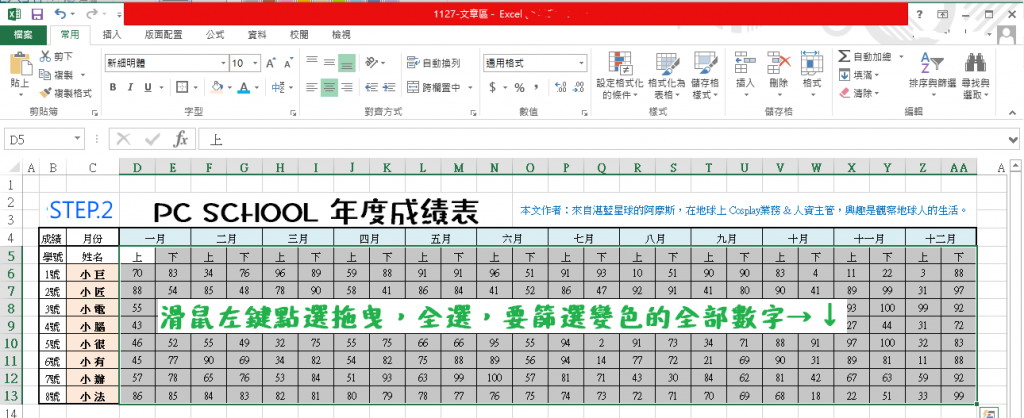Switch to the 檢視 View tab
The width and height of the screenshot is (1024, 418).
341,35
